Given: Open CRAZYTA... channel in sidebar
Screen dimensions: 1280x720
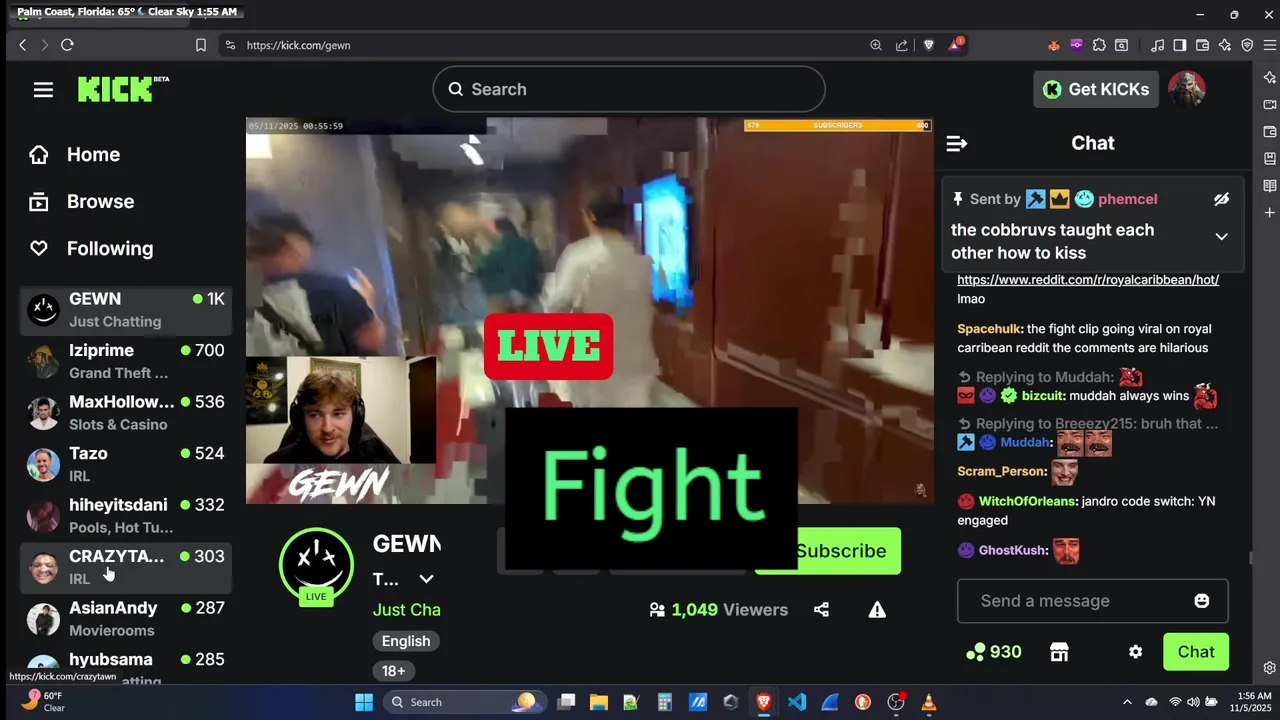Looking at the screenshot, I should [x=126, y=567].
